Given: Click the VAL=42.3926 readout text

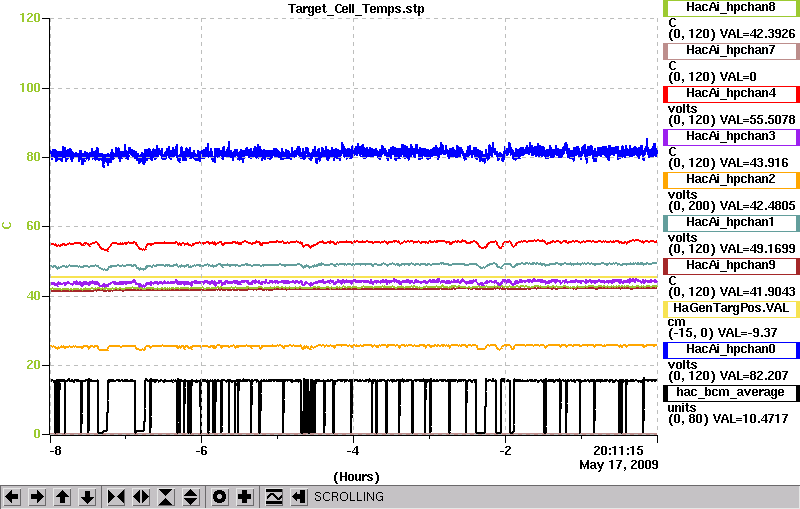Looking at the screenshot, I should tap(757, 34).
